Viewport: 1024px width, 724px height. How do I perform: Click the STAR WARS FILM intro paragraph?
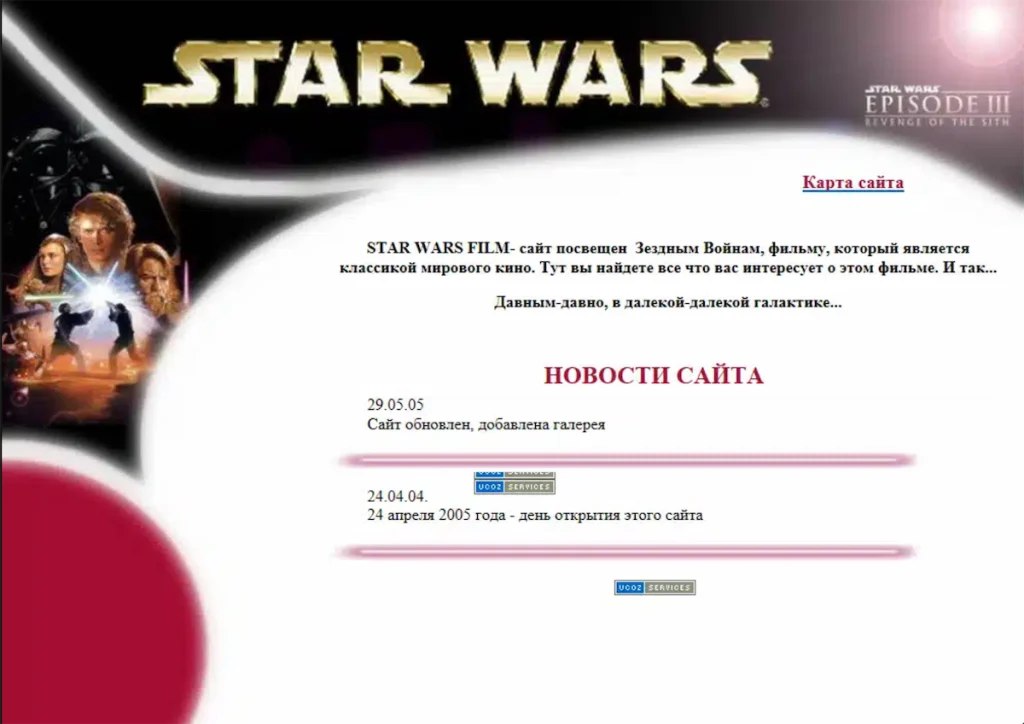coord(668,258)
